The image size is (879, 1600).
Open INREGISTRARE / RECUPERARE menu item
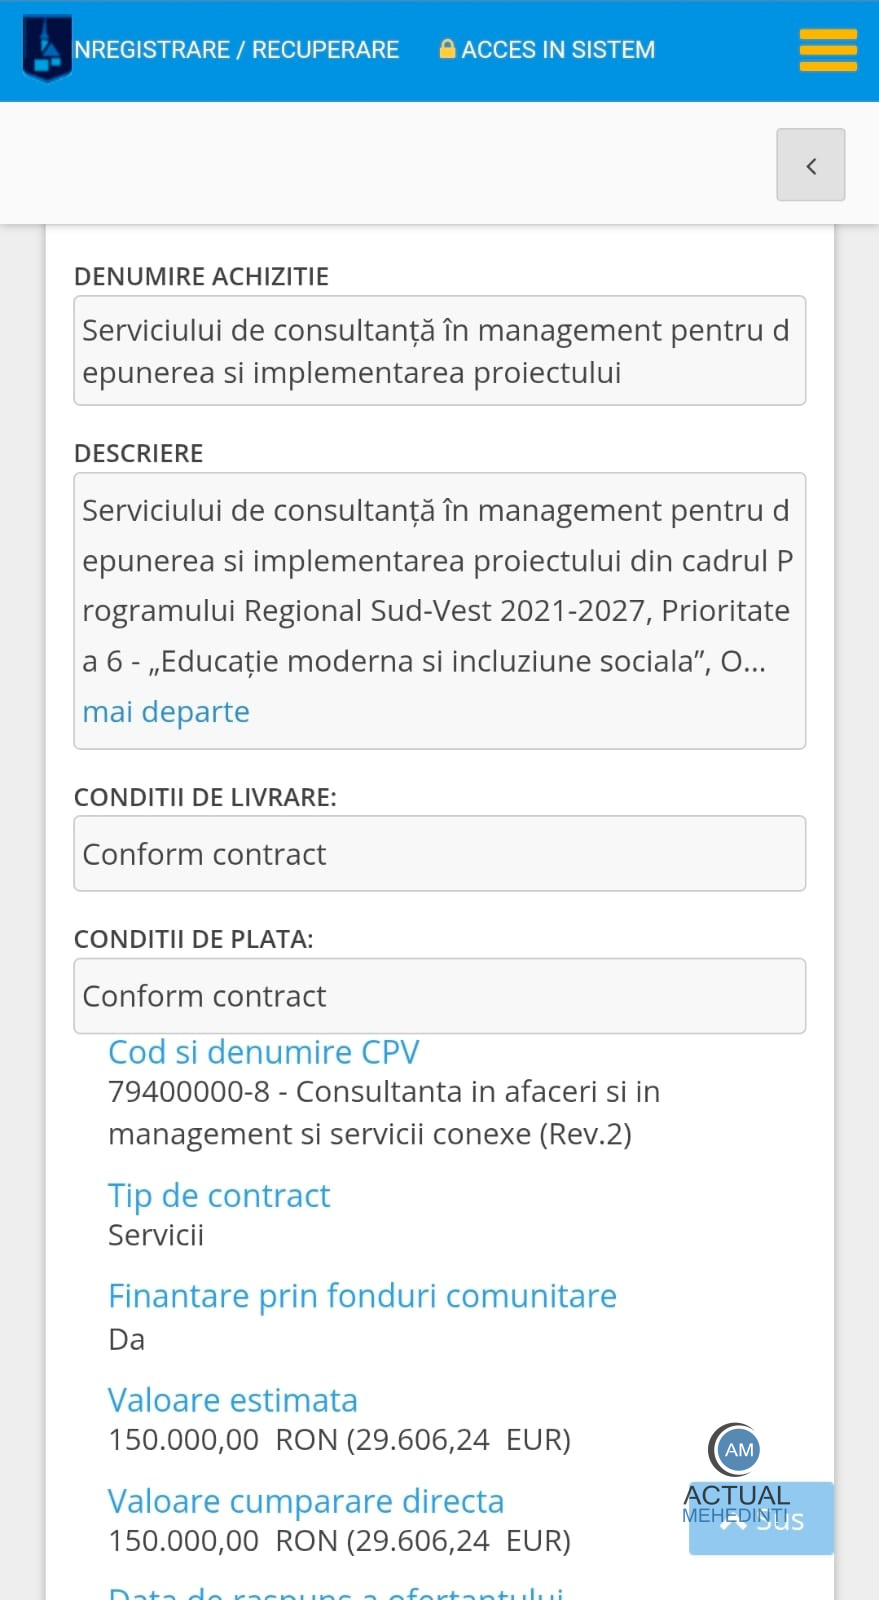(236, 50)
